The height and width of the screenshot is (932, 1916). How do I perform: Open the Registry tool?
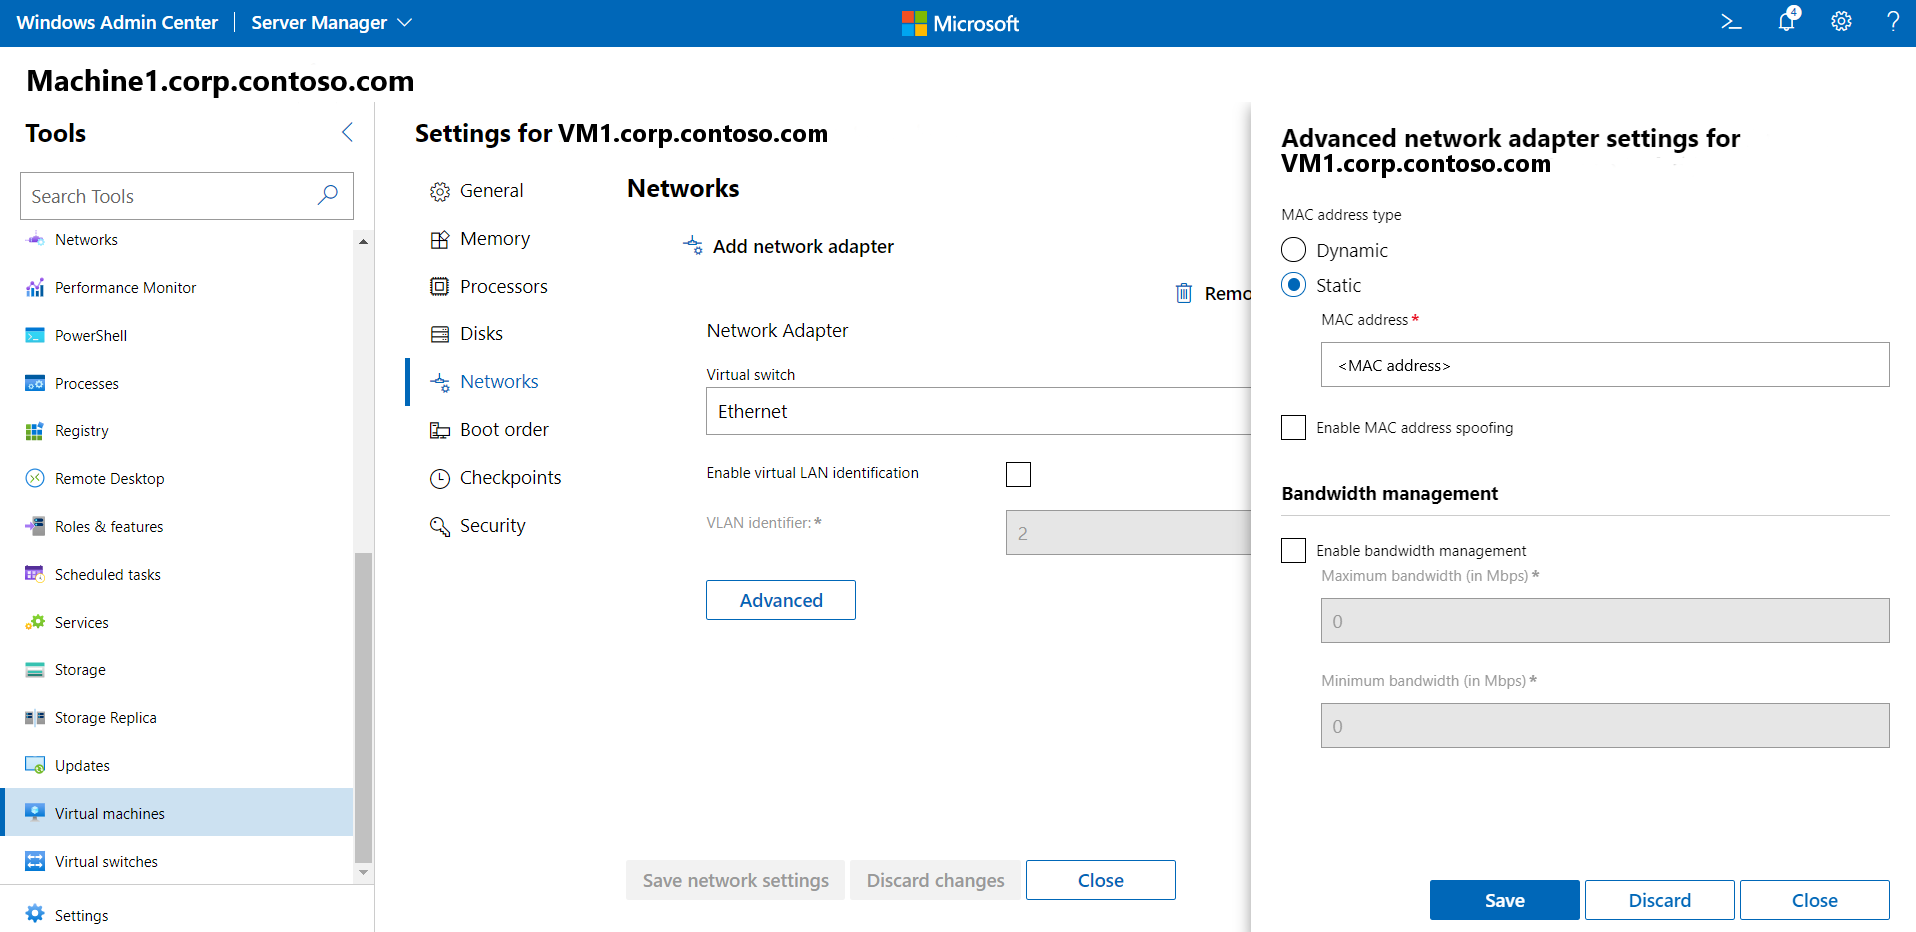[x=82, y=430]
